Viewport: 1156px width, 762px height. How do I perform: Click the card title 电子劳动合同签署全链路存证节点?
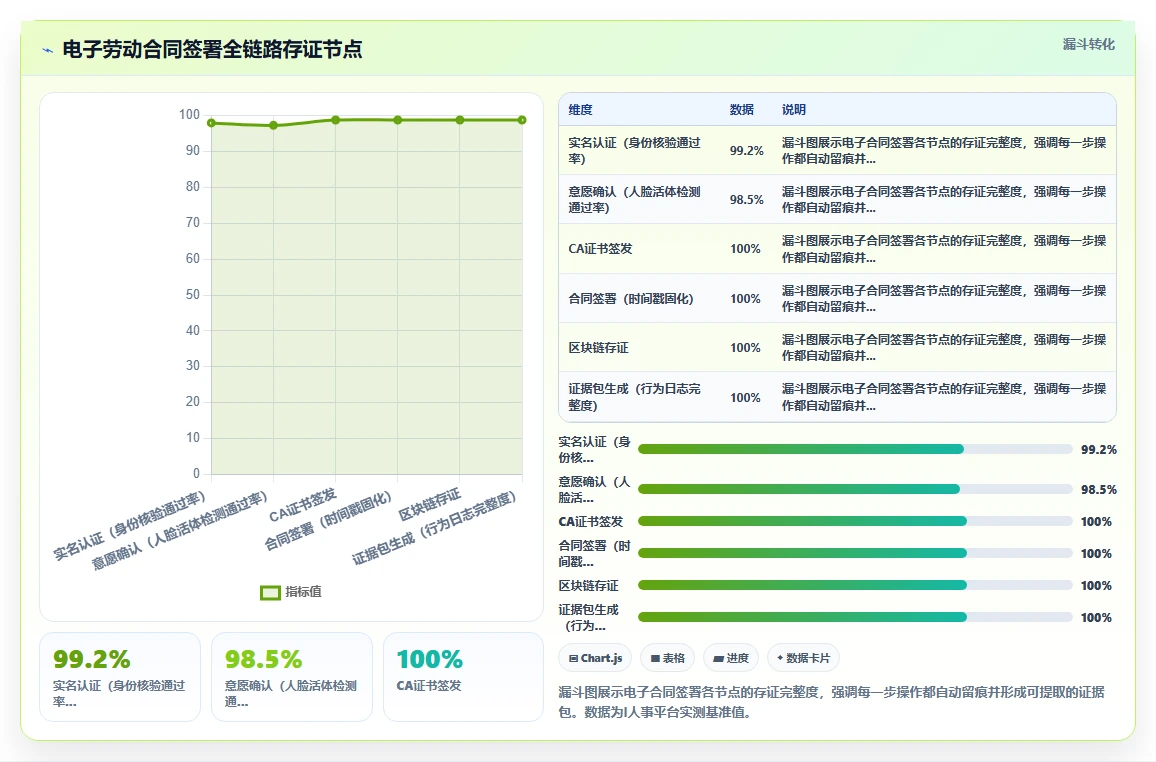(212, 49)
